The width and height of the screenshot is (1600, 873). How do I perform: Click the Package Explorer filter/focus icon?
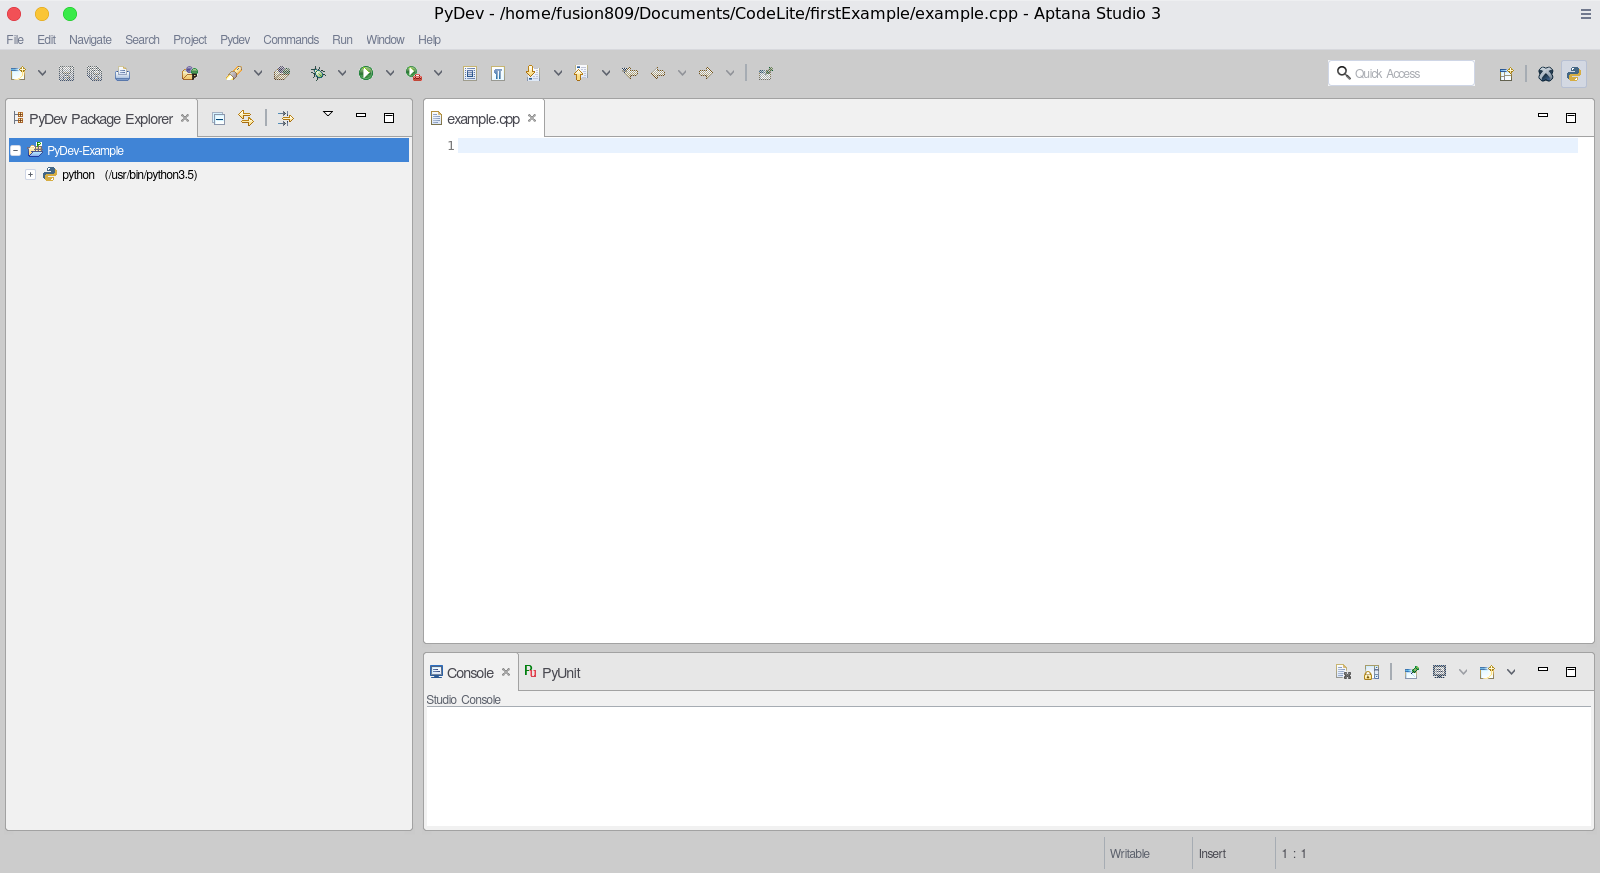286,118
